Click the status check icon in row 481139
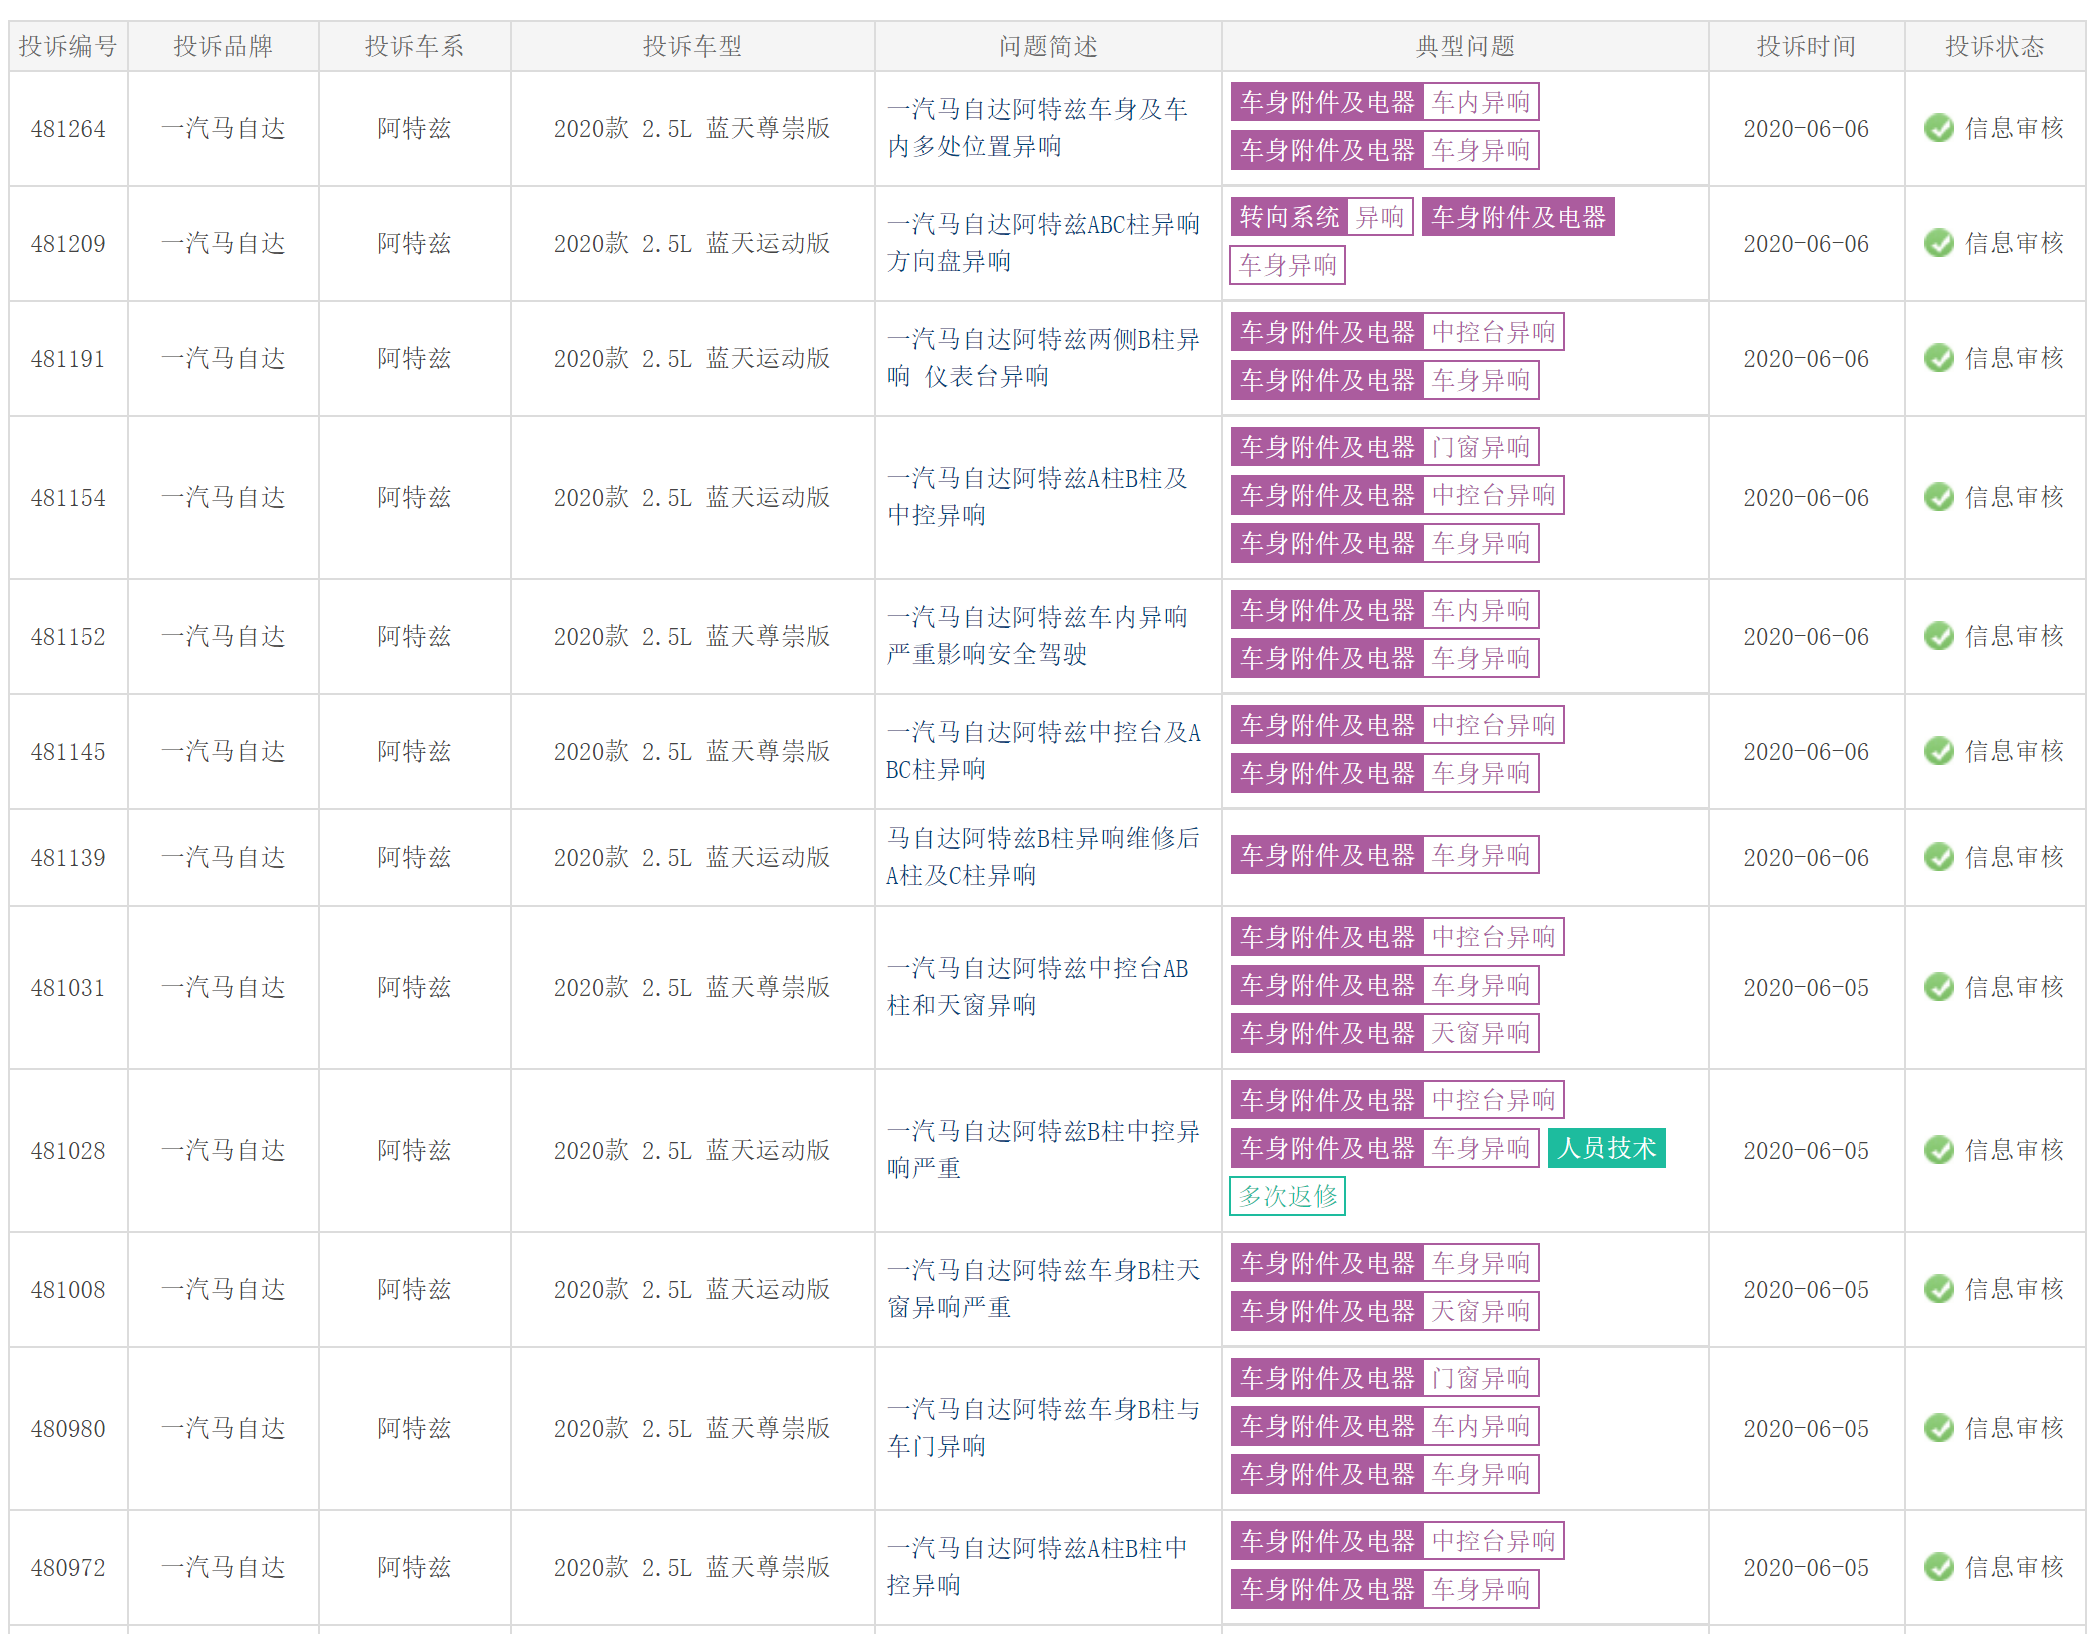 (x=1938, y=857)
